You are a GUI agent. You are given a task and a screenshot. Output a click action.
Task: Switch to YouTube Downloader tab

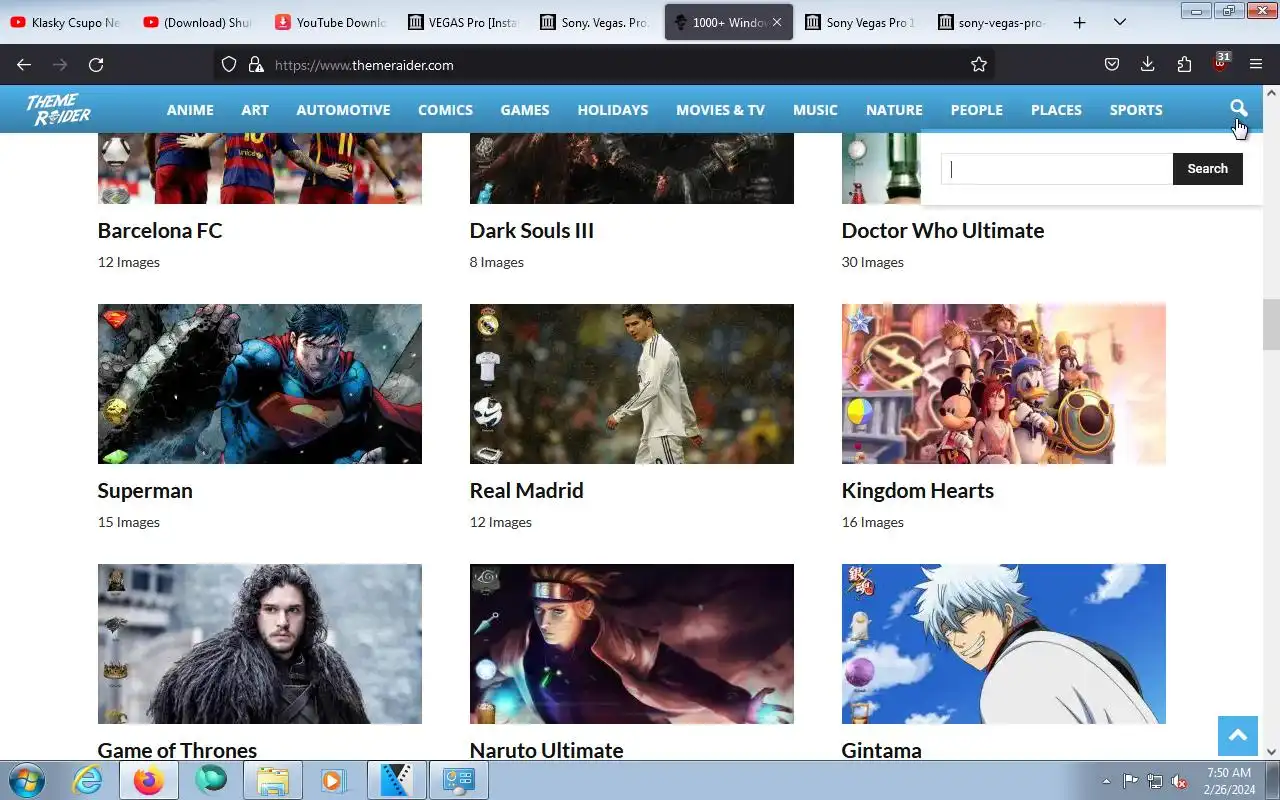click(330, 22)
